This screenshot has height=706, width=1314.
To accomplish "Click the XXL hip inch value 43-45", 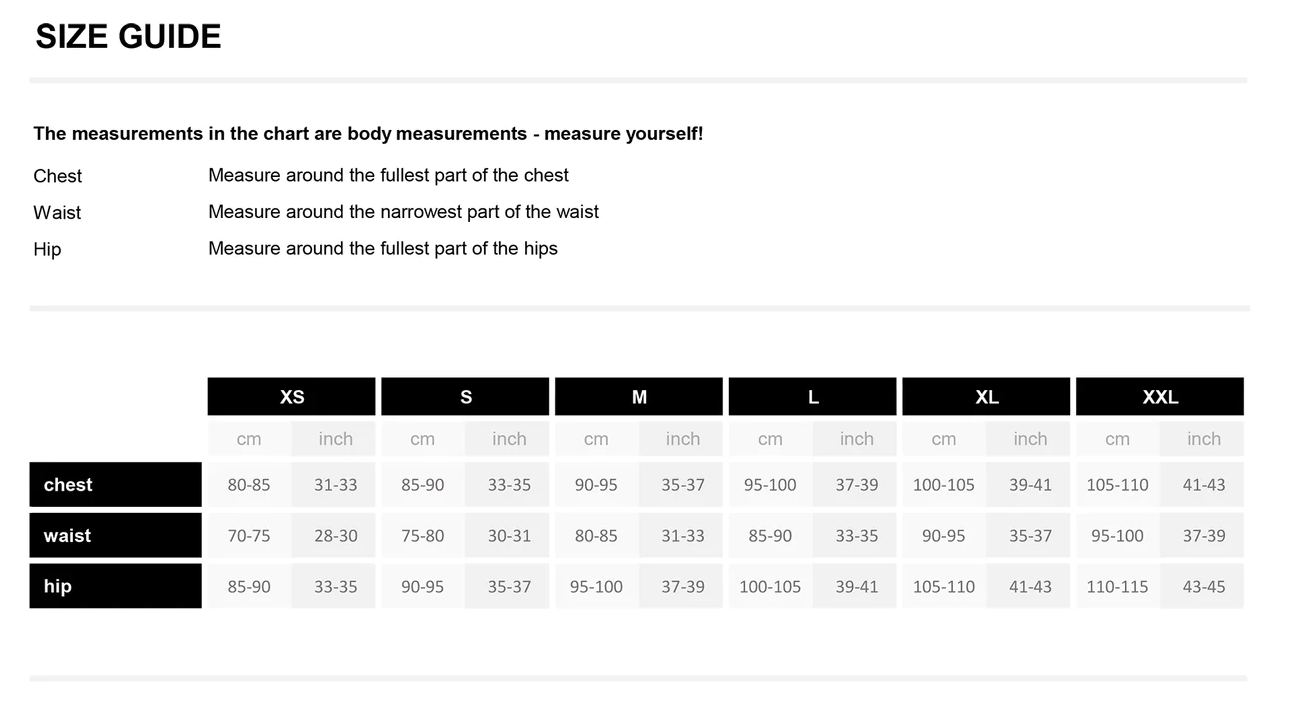I will (x=1203, y=587).
